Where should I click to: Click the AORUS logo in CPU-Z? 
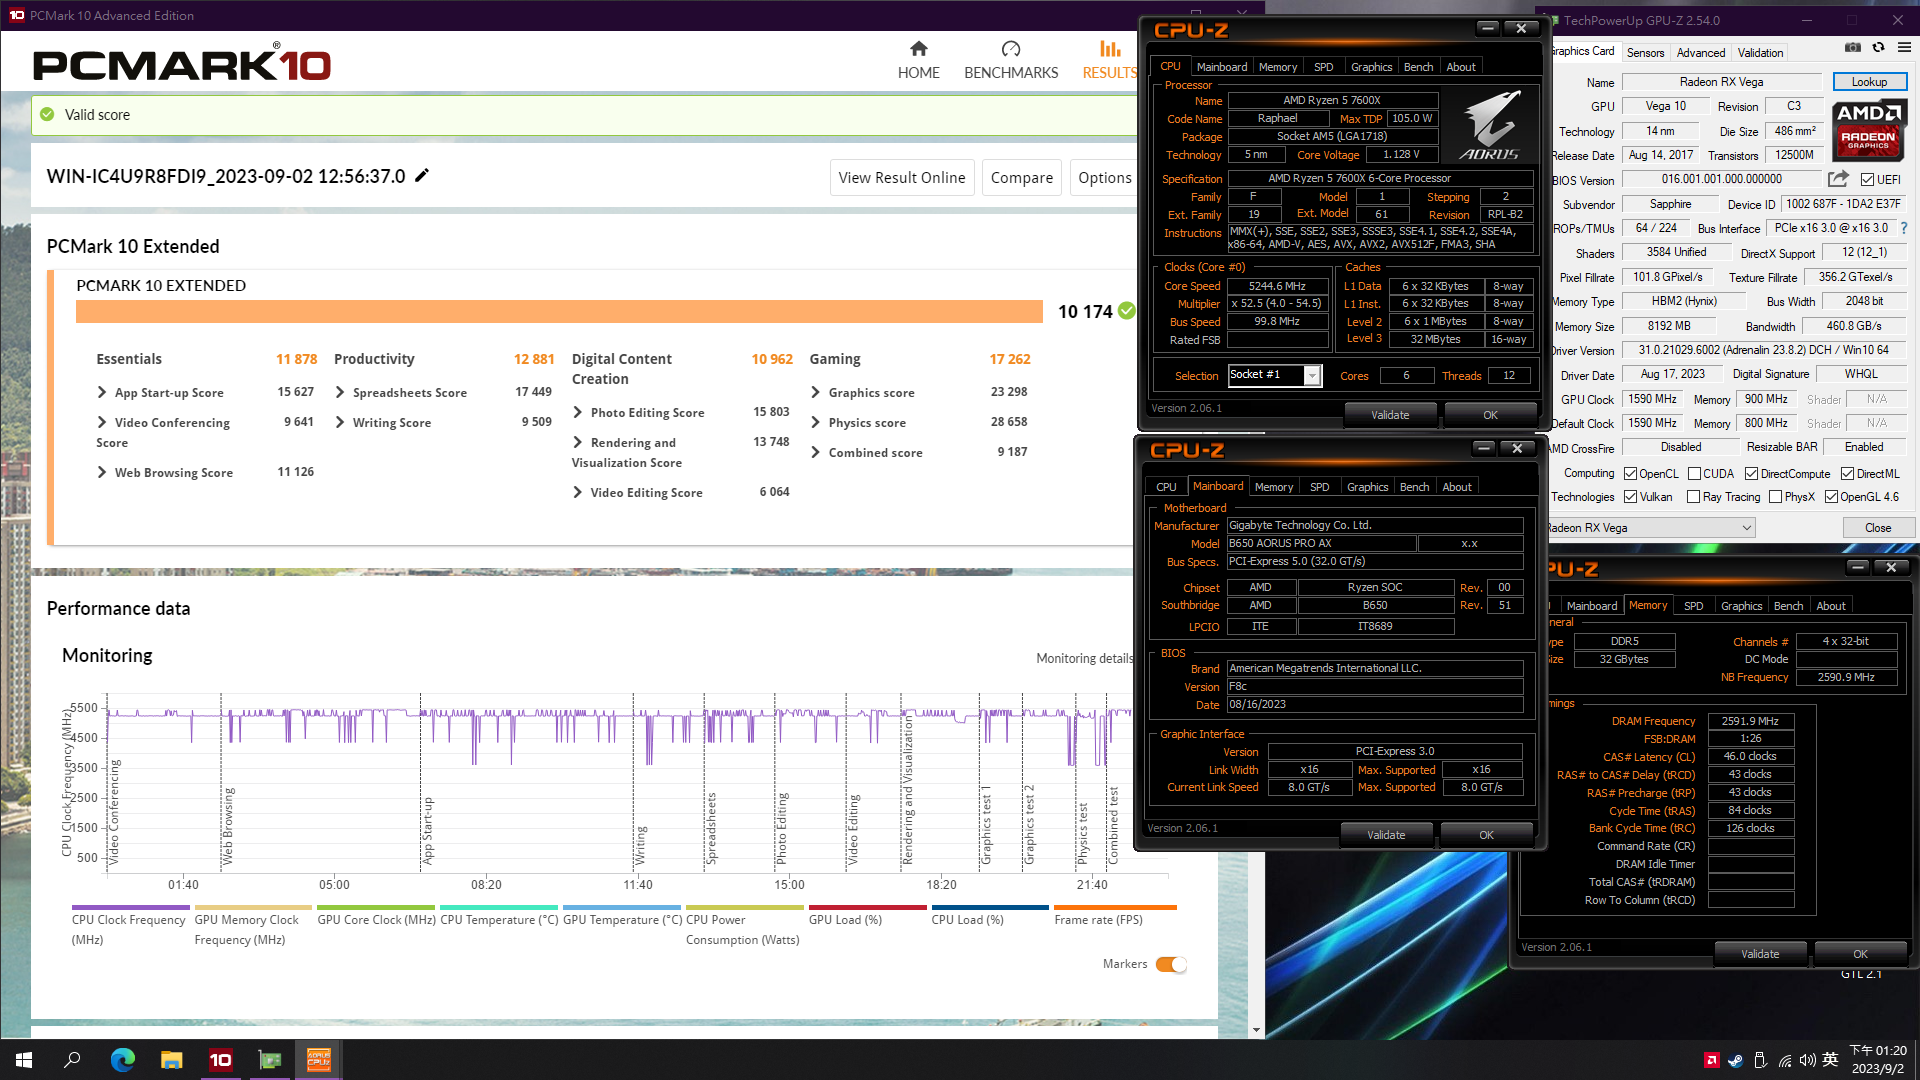pos(1489,125)
